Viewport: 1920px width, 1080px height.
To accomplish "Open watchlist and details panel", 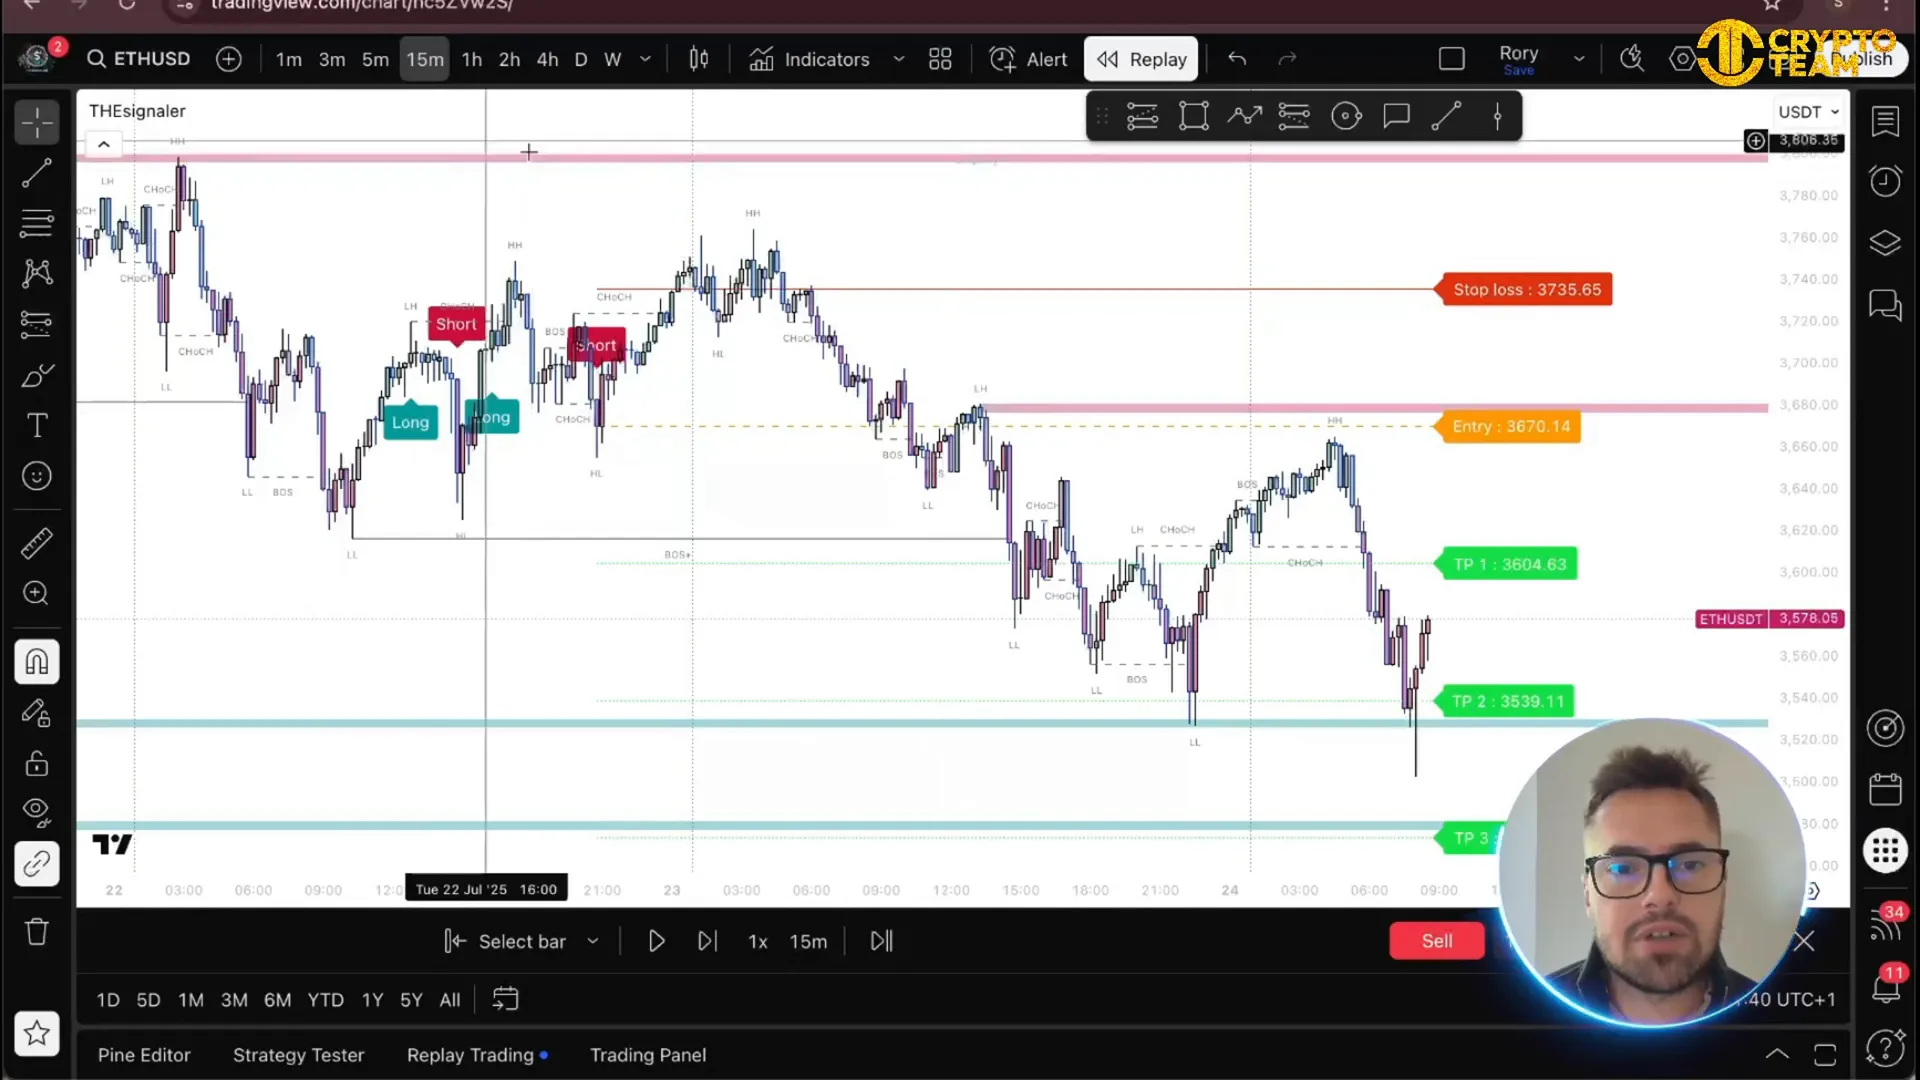I will pyautogui.click(x=1885, y=121).
